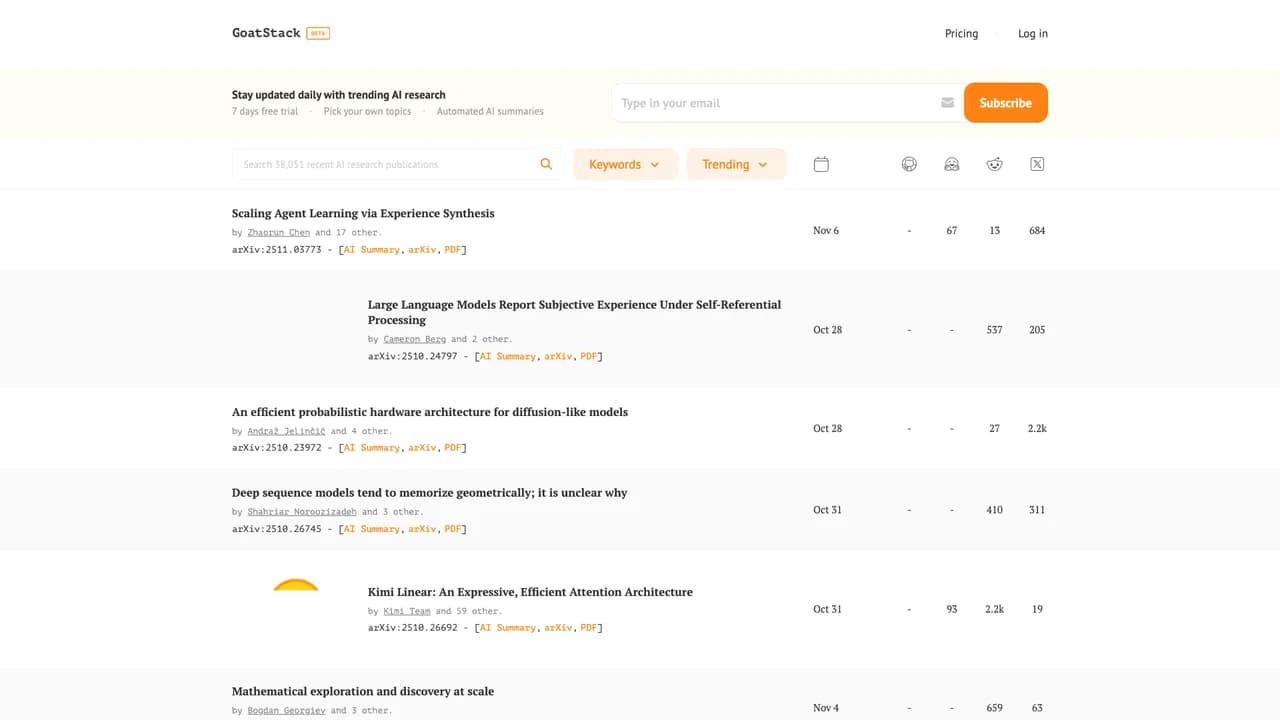Screen dimensions: 1280x720
Task: Click the GoatStack logo
Action: tap(266, 33)
